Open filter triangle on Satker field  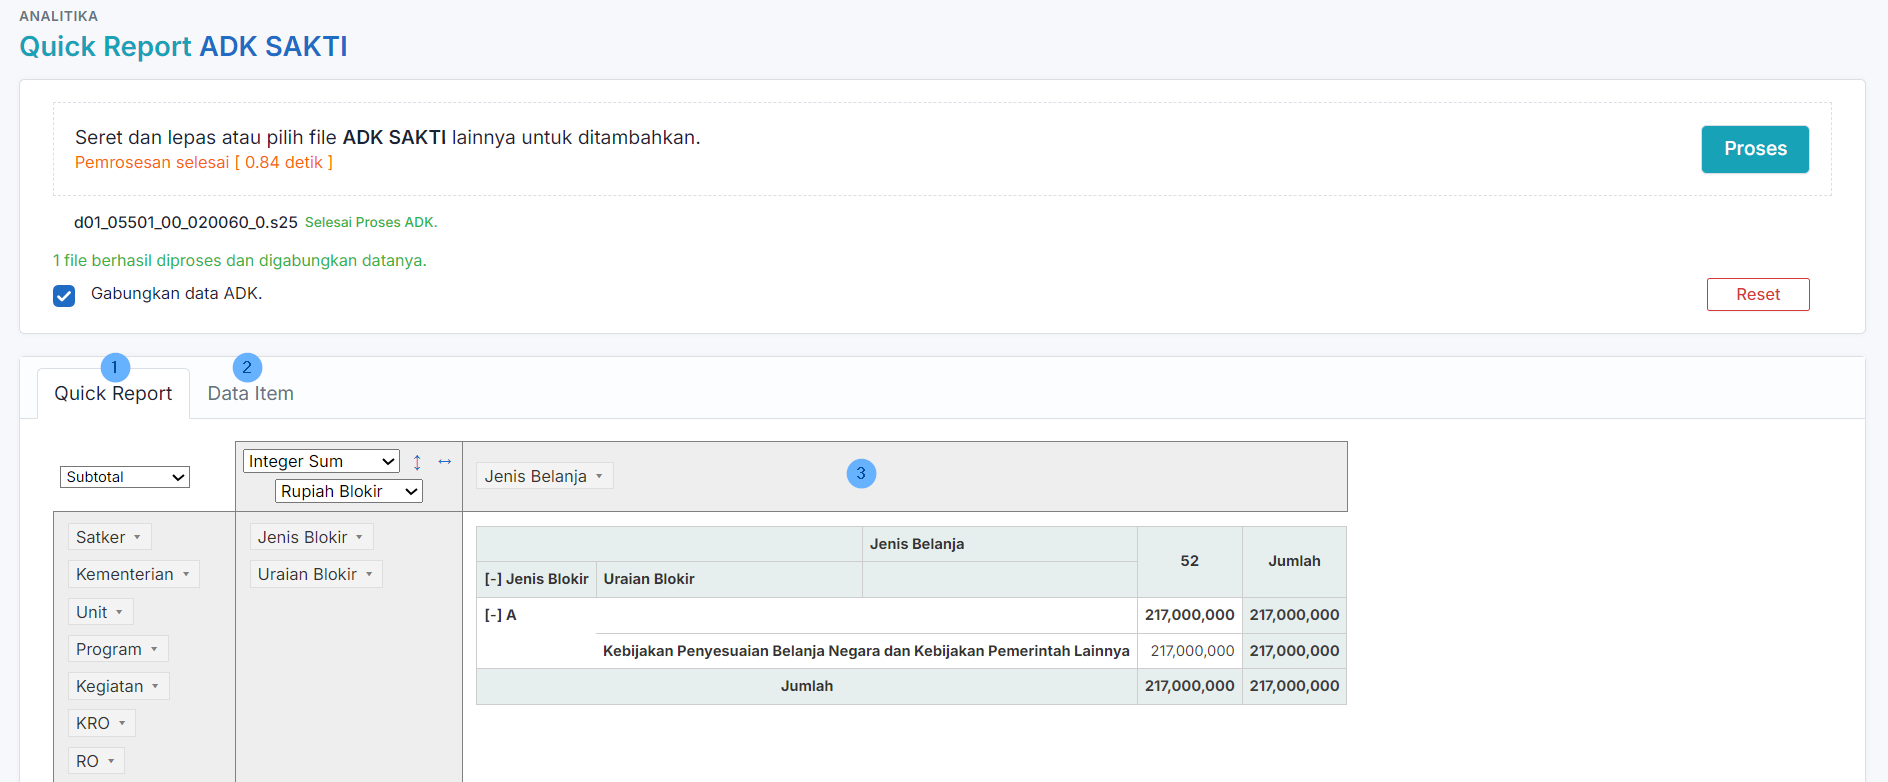138,538
